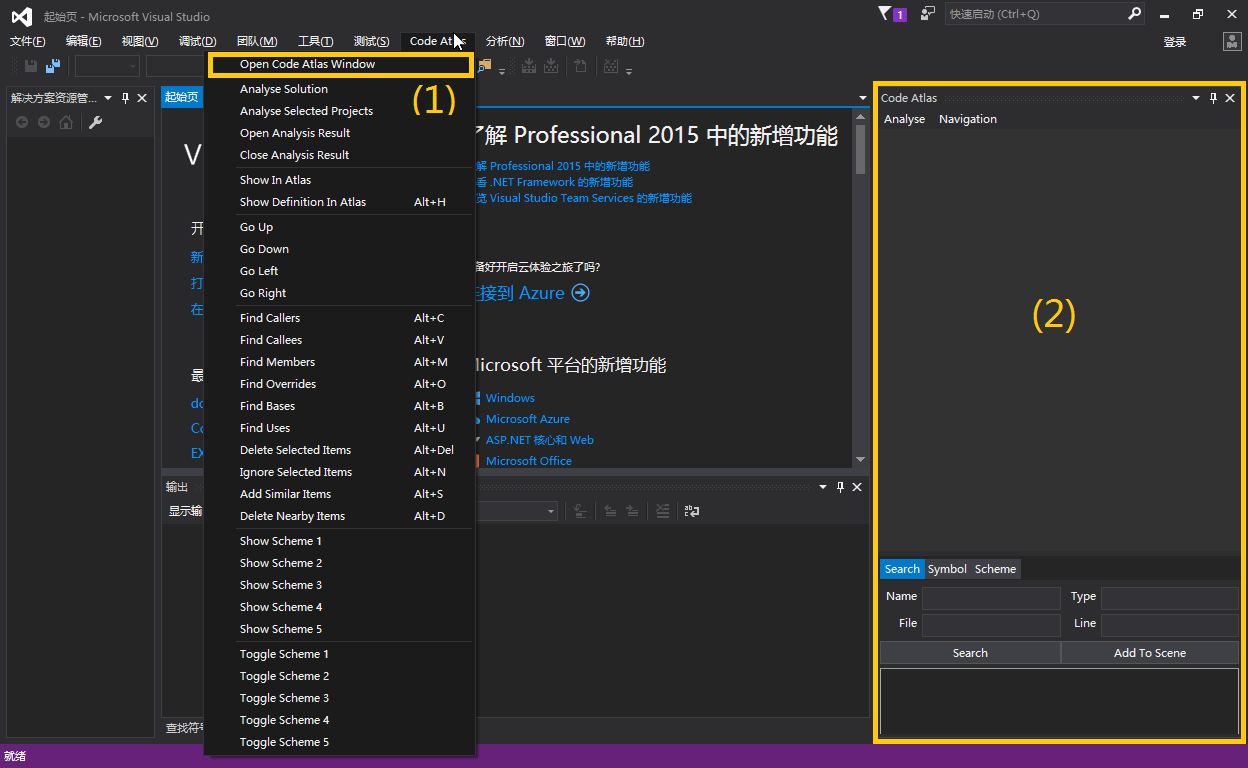Click the user account icon near 登录
The width and height of the screenshot is (1248, 768).
click(x=1230, y=41)
